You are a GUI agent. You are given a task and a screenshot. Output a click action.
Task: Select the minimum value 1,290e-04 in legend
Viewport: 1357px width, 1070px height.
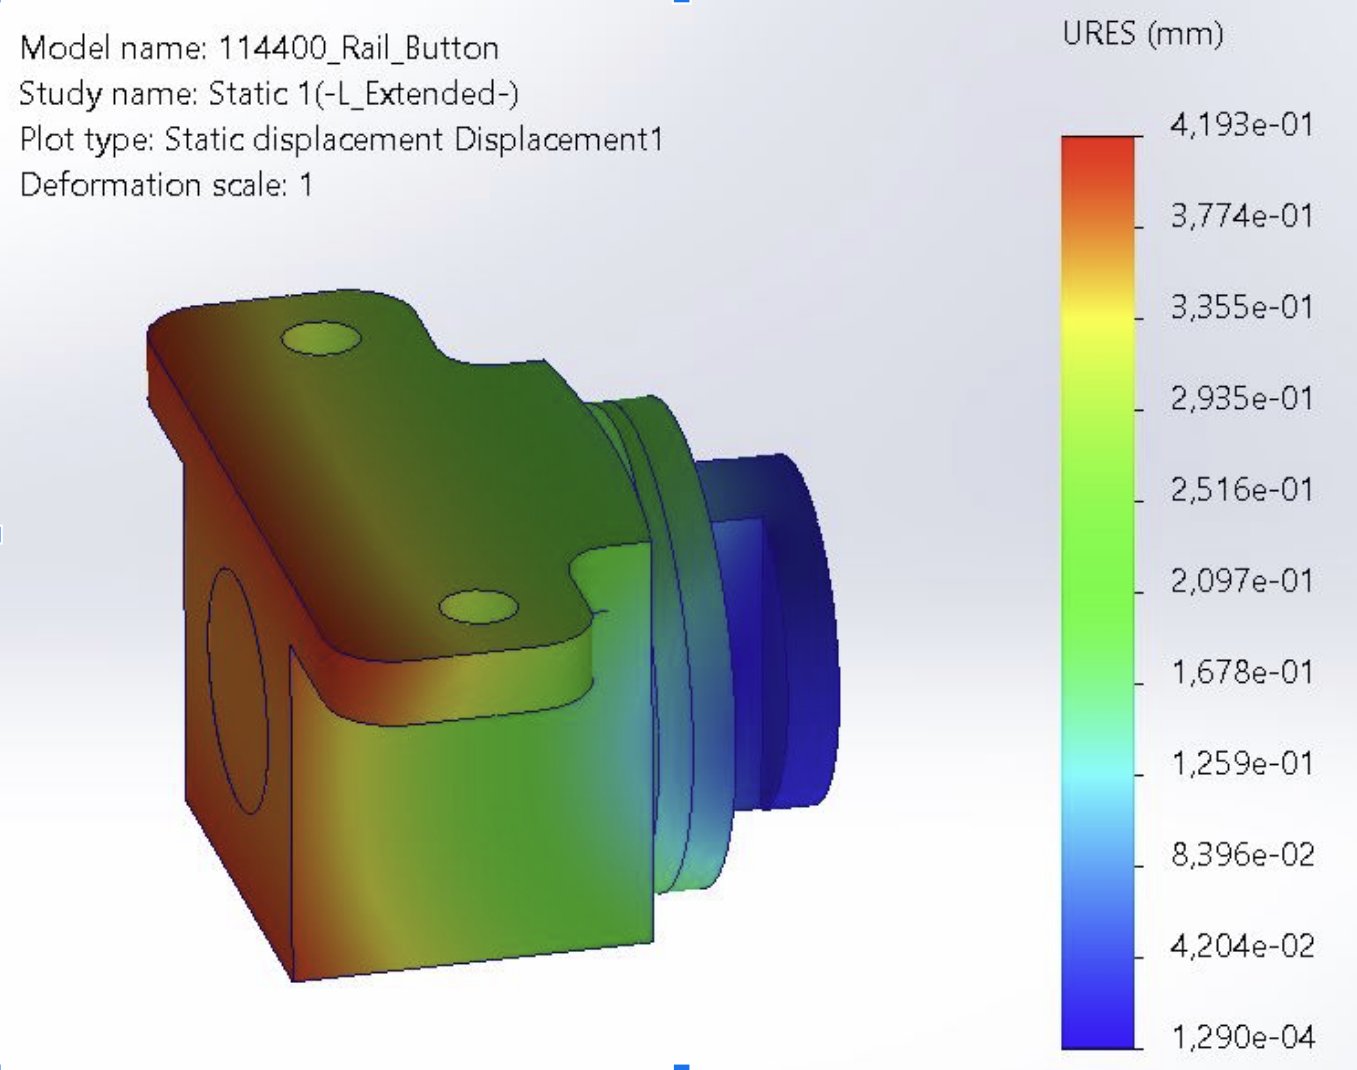[x=1242, y=1037]
